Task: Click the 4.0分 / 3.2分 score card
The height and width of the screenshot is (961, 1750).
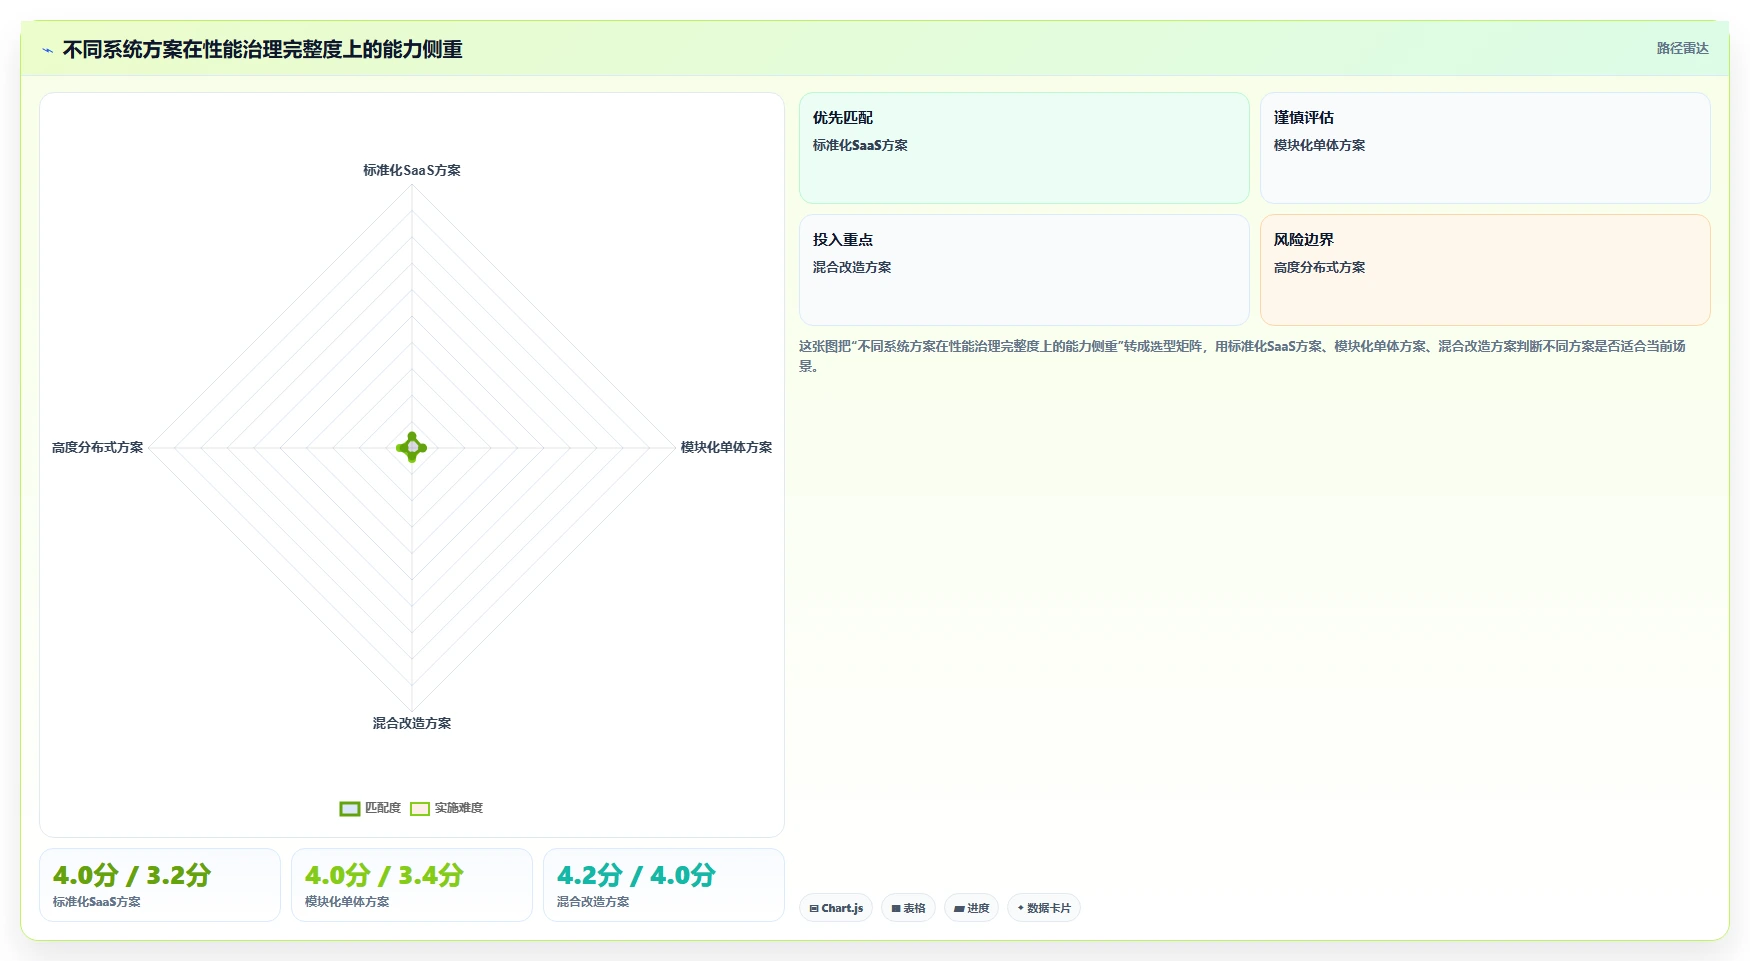Action: click(x=160, y=885)
